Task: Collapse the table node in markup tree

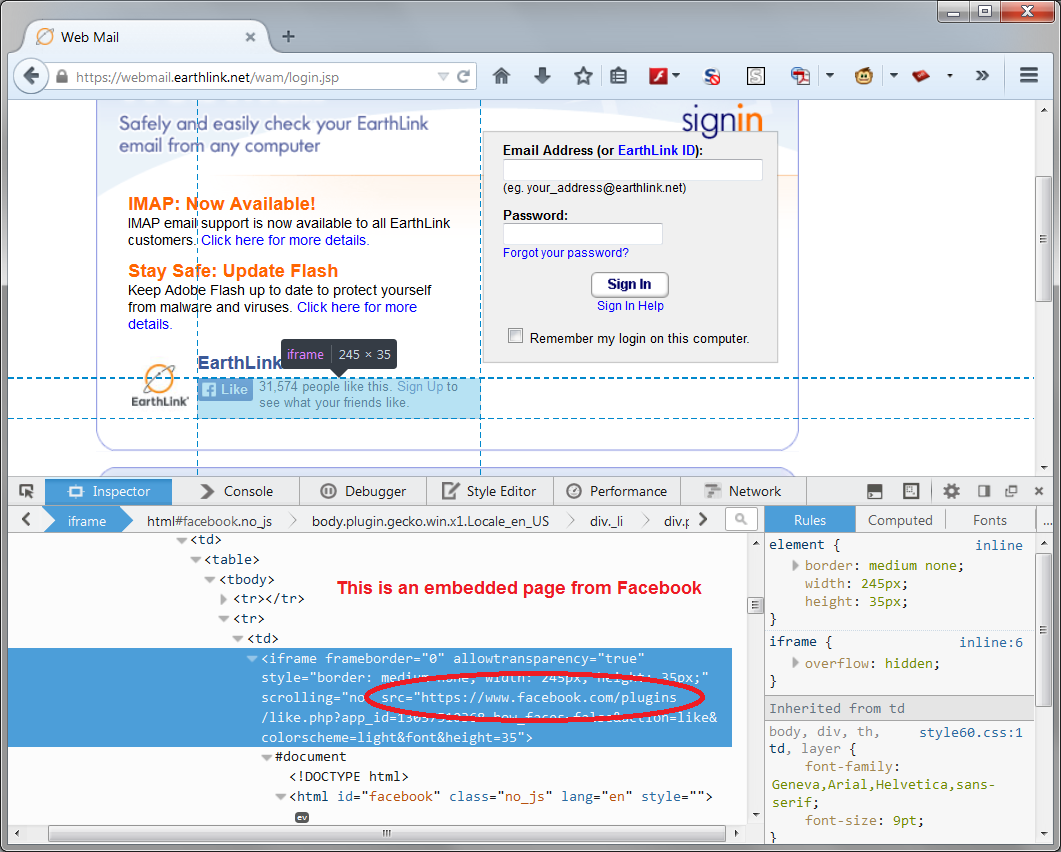Action: click(196, 560)
